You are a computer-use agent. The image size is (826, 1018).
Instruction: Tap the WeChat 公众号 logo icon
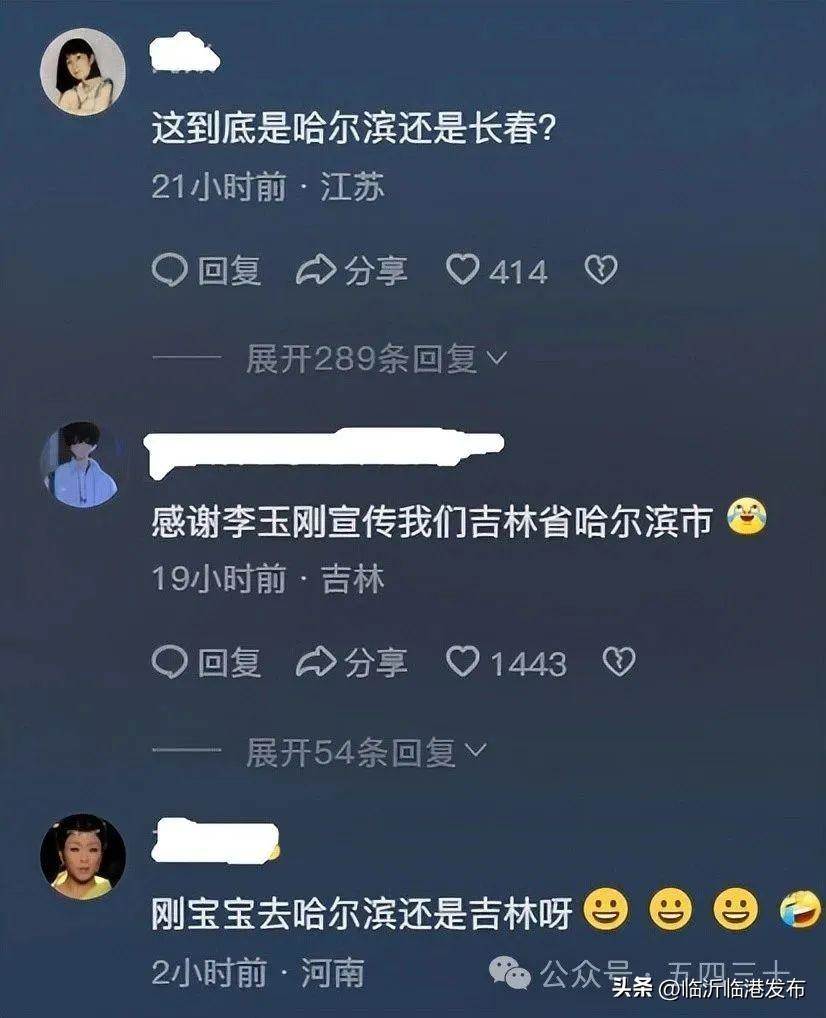click(510, 973)
